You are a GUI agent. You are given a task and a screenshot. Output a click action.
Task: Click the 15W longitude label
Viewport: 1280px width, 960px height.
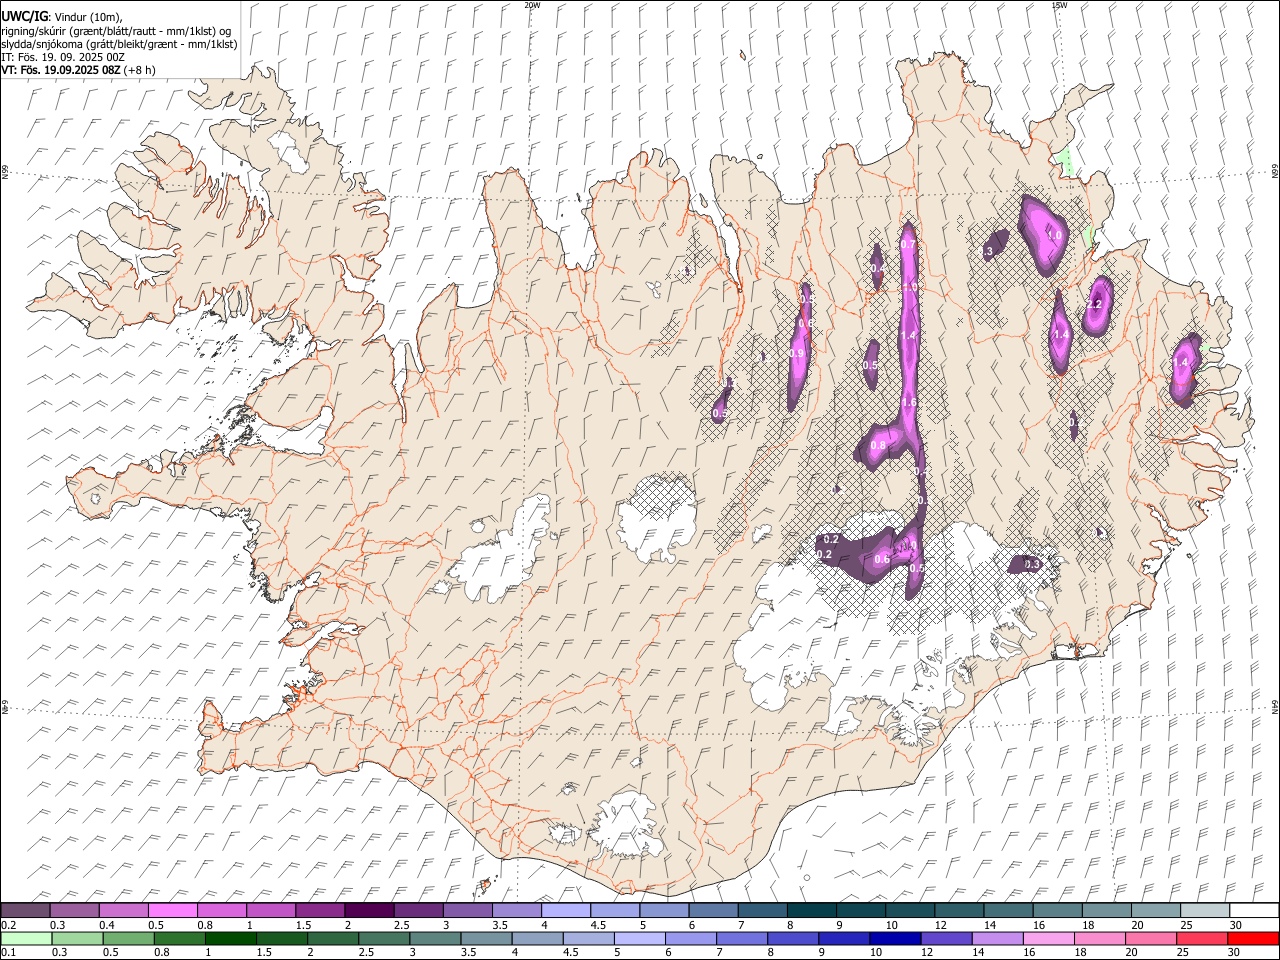point(1059,5)
